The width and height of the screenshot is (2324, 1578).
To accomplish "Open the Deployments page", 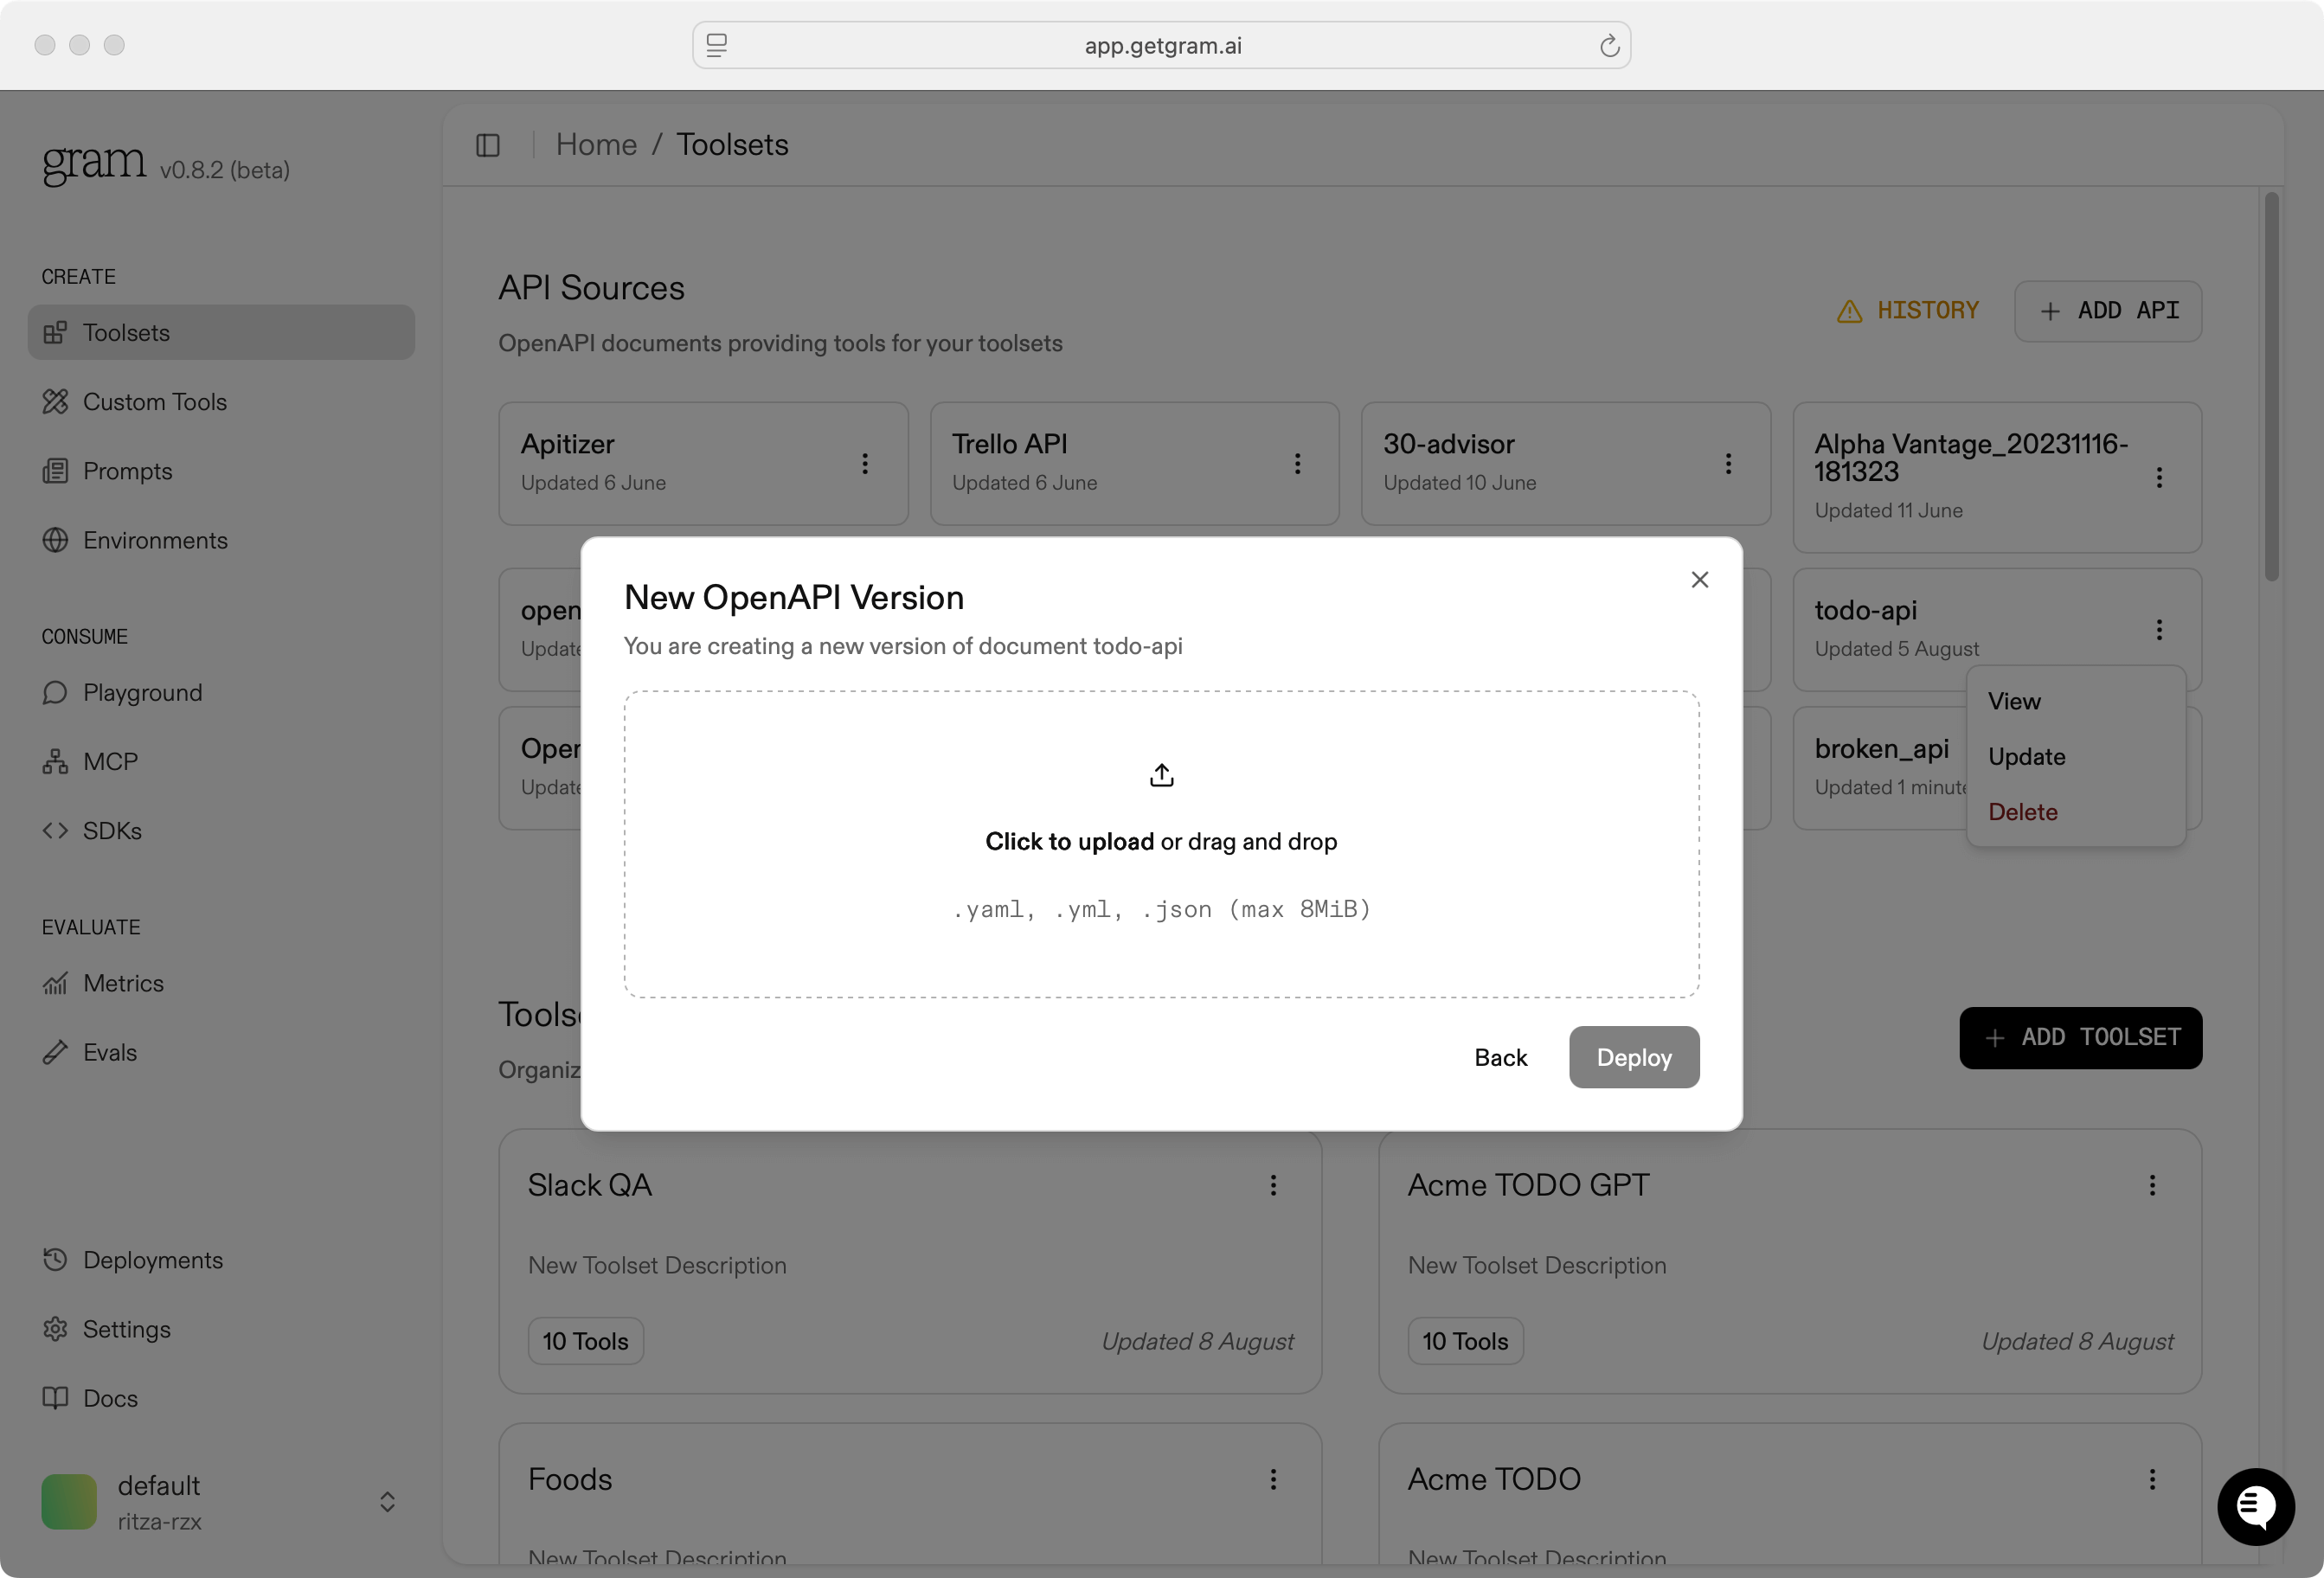I will click(153, 1259).
